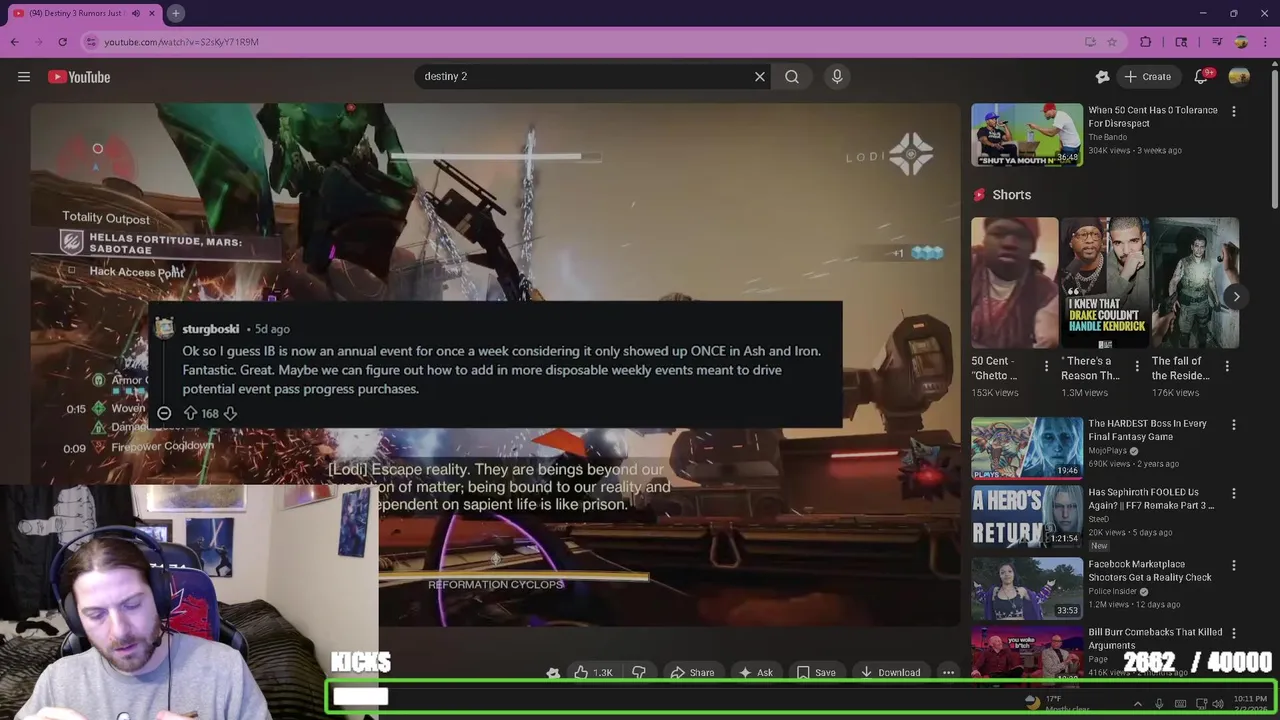
Task: Open the browser extensions puzzle icon
Action: click(1146, 42)
